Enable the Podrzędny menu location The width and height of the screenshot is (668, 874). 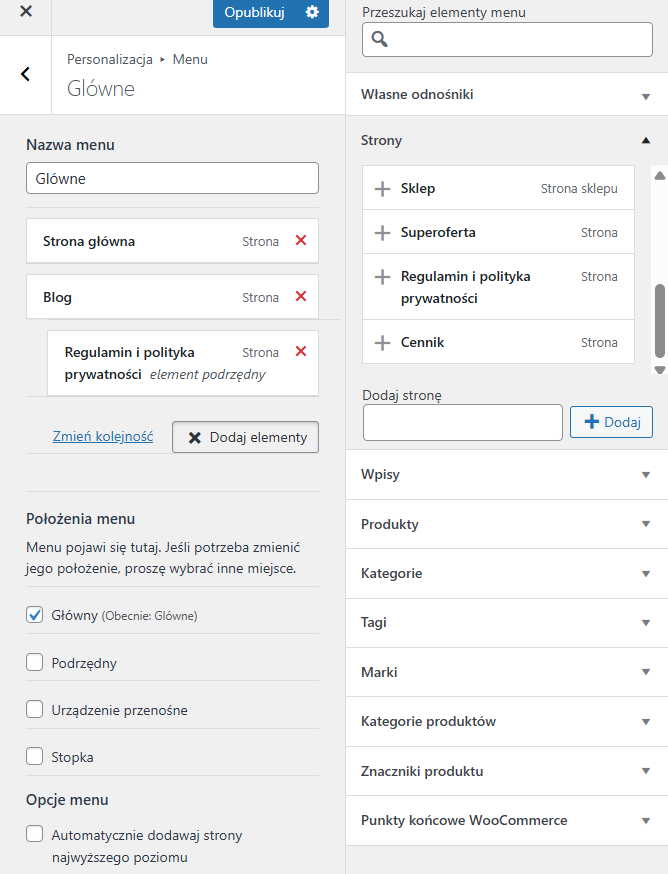[x=35, y=662]
